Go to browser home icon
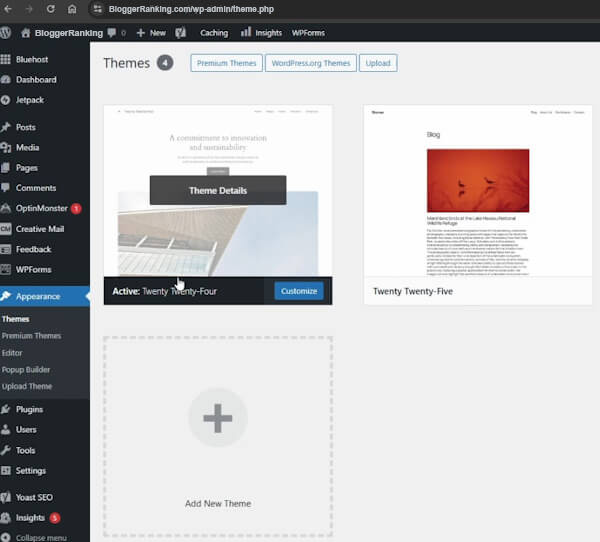Viewport: 600px width, 542px height. pyautogui.click(x=71, y=9)
